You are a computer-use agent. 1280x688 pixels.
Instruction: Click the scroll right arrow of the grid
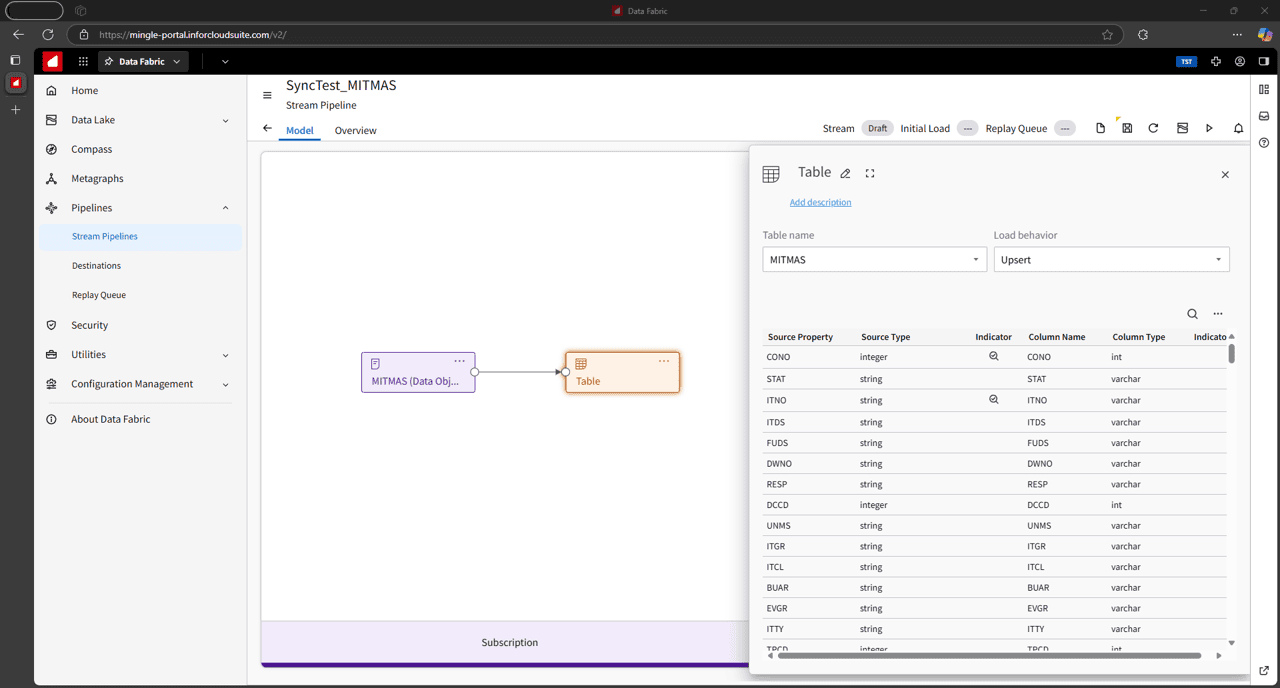[x=1218, y=656]
